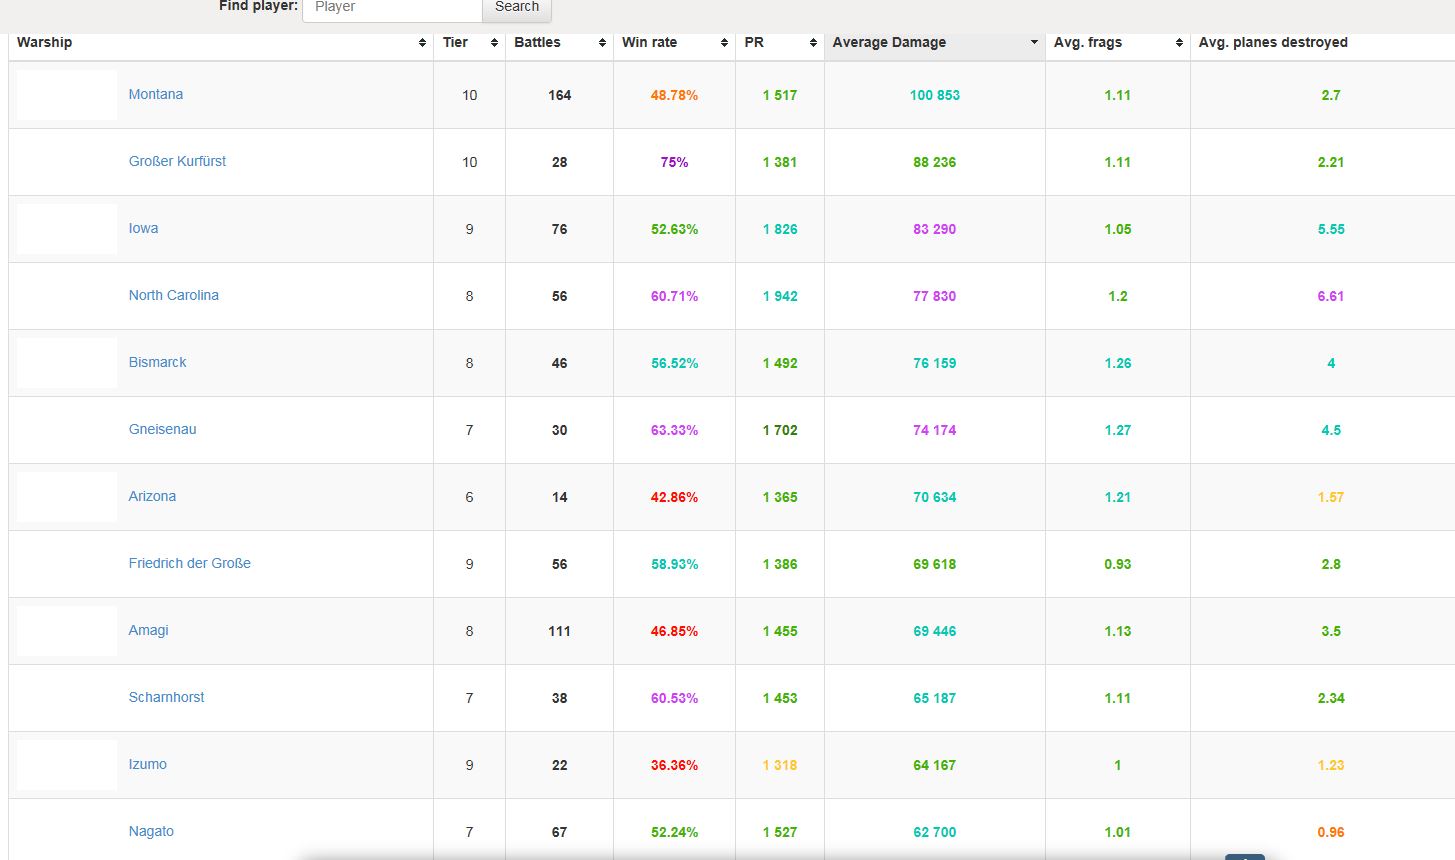
Task: Click Montana ship thumbnail image
Action: pos(67,95)
